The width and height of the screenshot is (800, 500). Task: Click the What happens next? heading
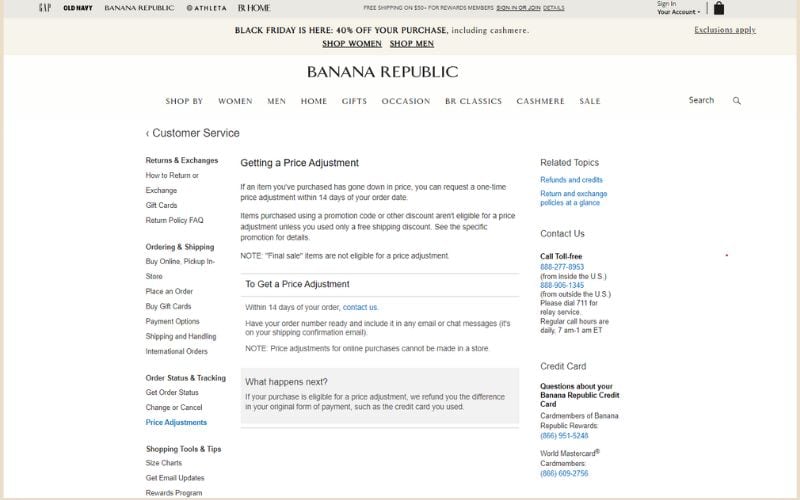(286, 382)
